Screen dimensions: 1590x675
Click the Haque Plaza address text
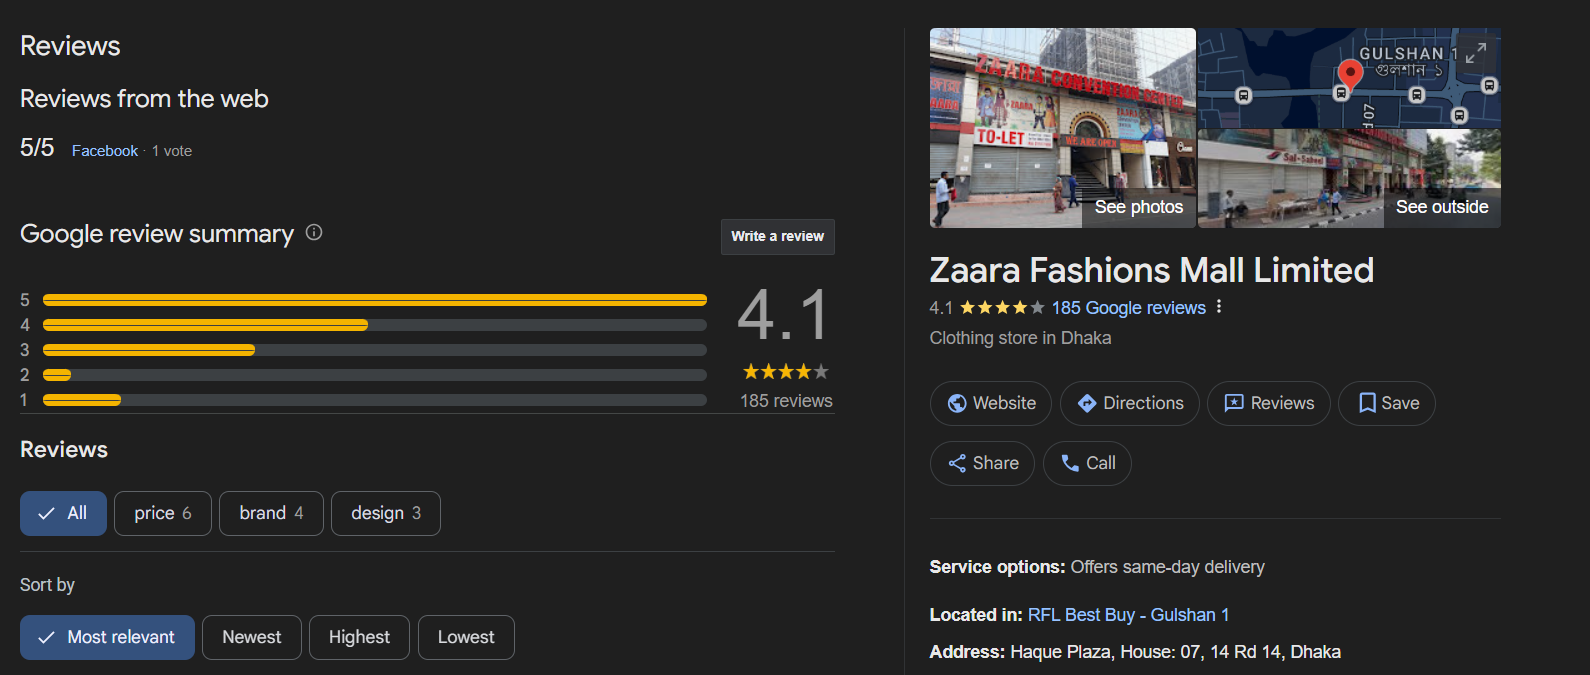(1175, 652)
